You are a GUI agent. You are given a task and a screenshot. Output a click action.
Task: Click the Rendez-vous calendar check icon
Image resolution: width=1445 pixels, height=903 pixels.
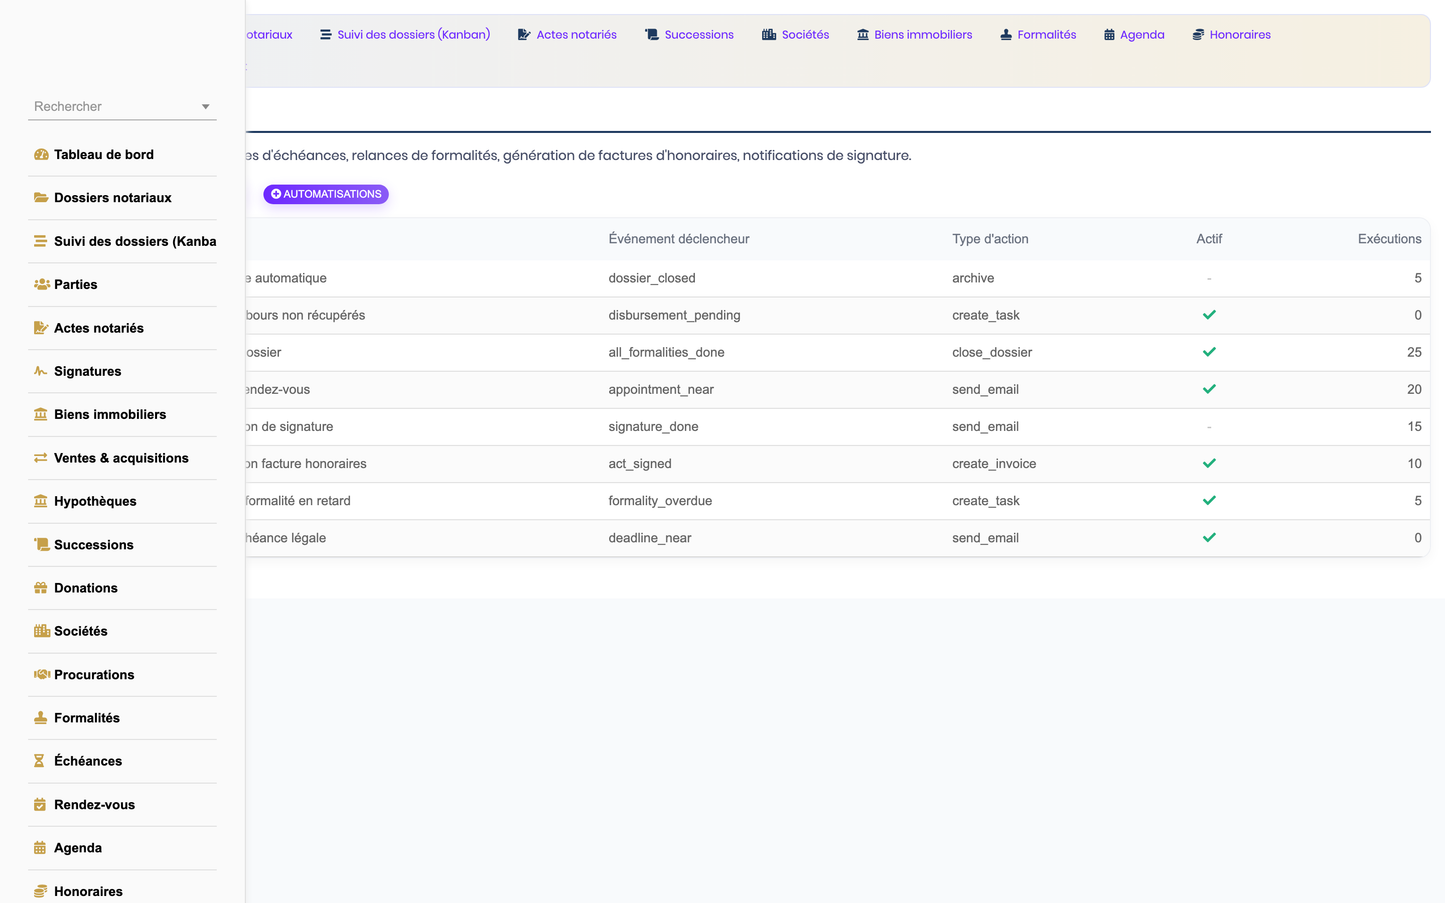[40, 805]
